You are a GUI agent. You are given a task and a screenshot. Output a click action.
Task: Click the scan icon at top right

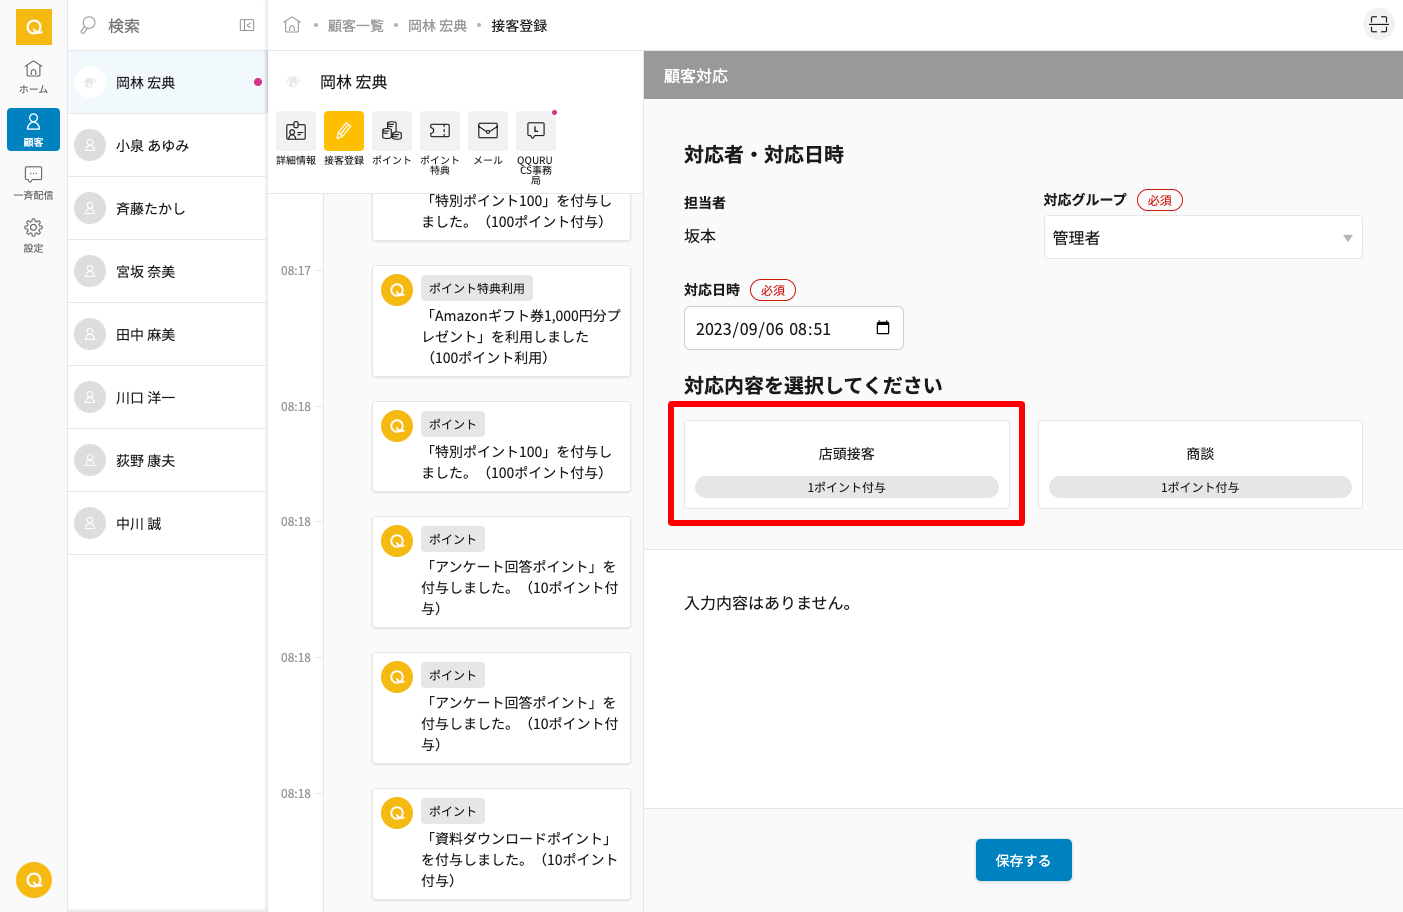(x=1378, y=25)
